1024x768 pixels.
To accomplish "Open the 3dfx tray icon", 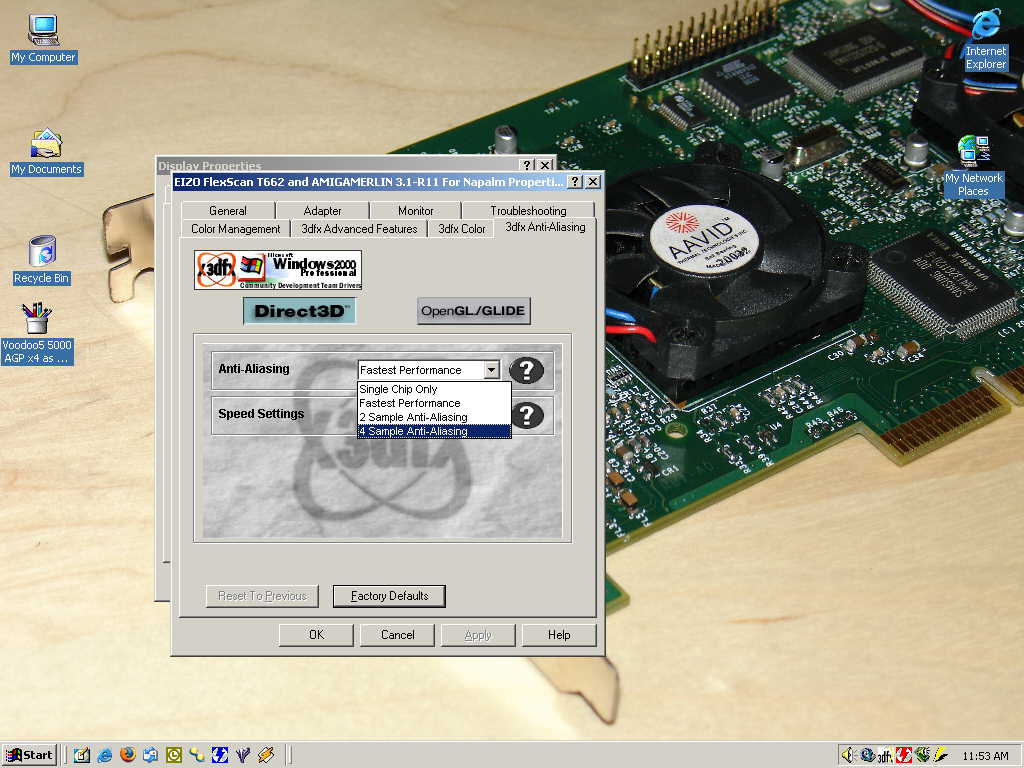I will (x=885, y=756).
